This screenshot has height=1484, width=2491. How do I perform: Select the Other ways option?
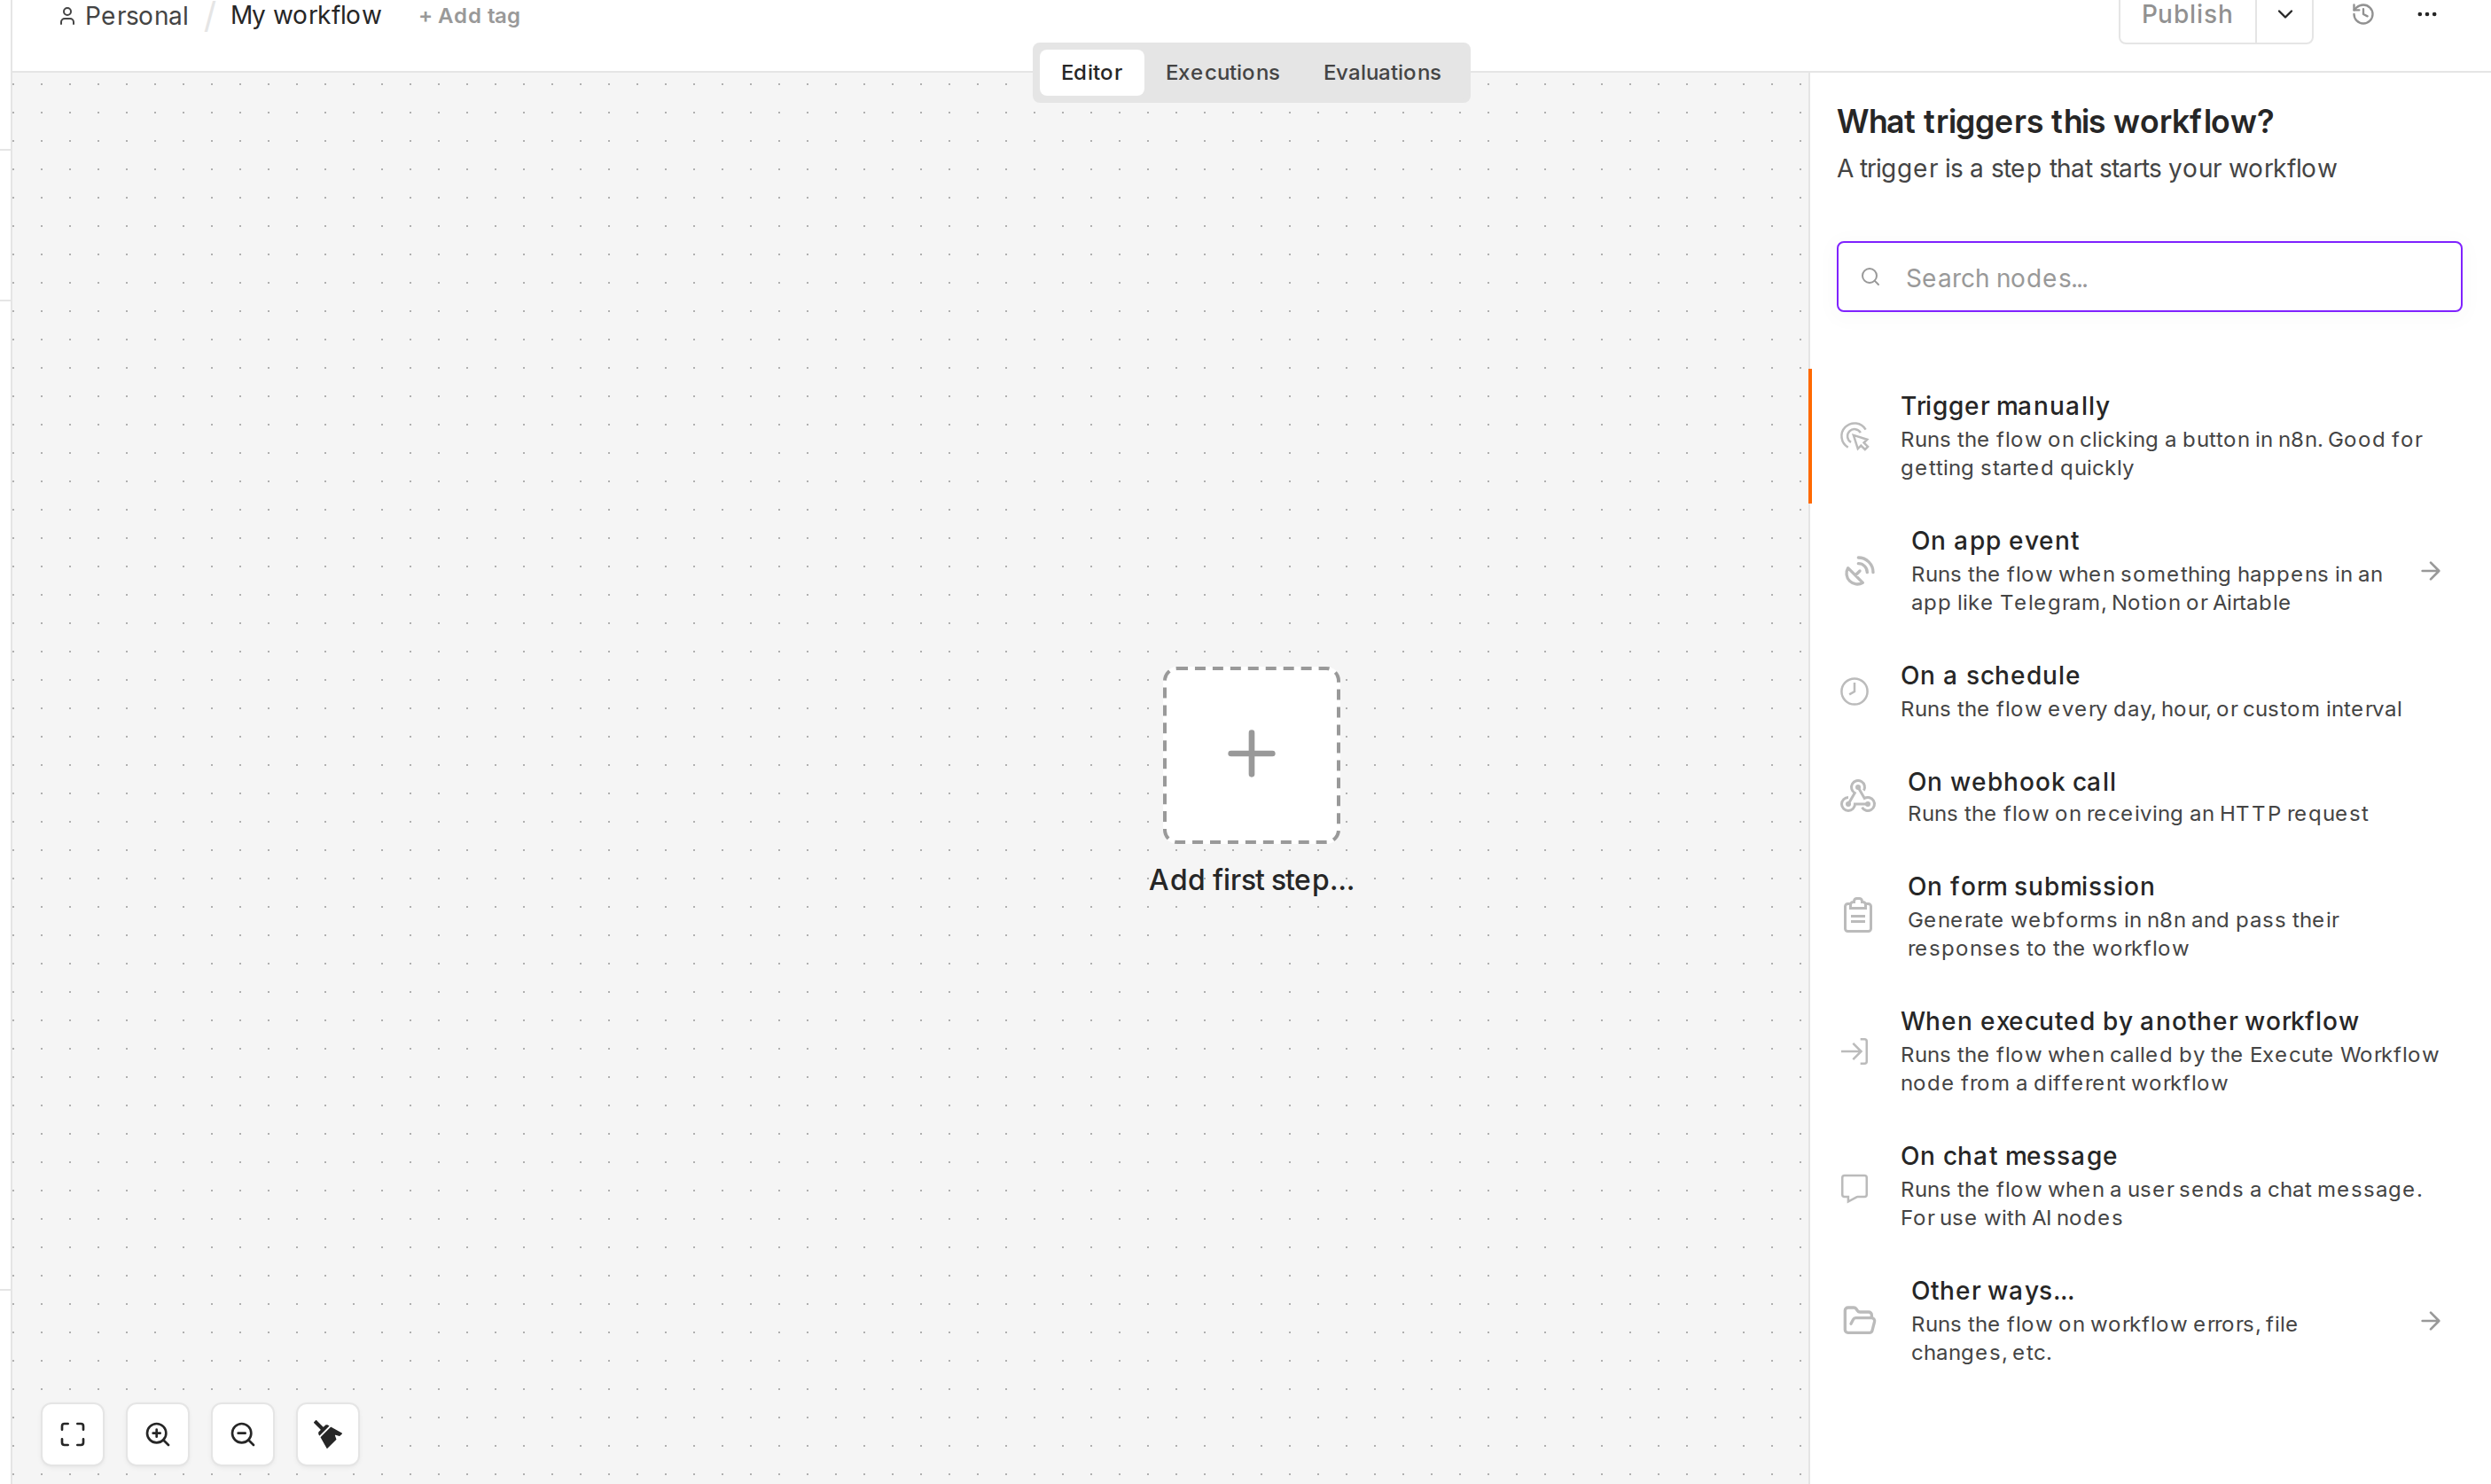[2149, 1321]
